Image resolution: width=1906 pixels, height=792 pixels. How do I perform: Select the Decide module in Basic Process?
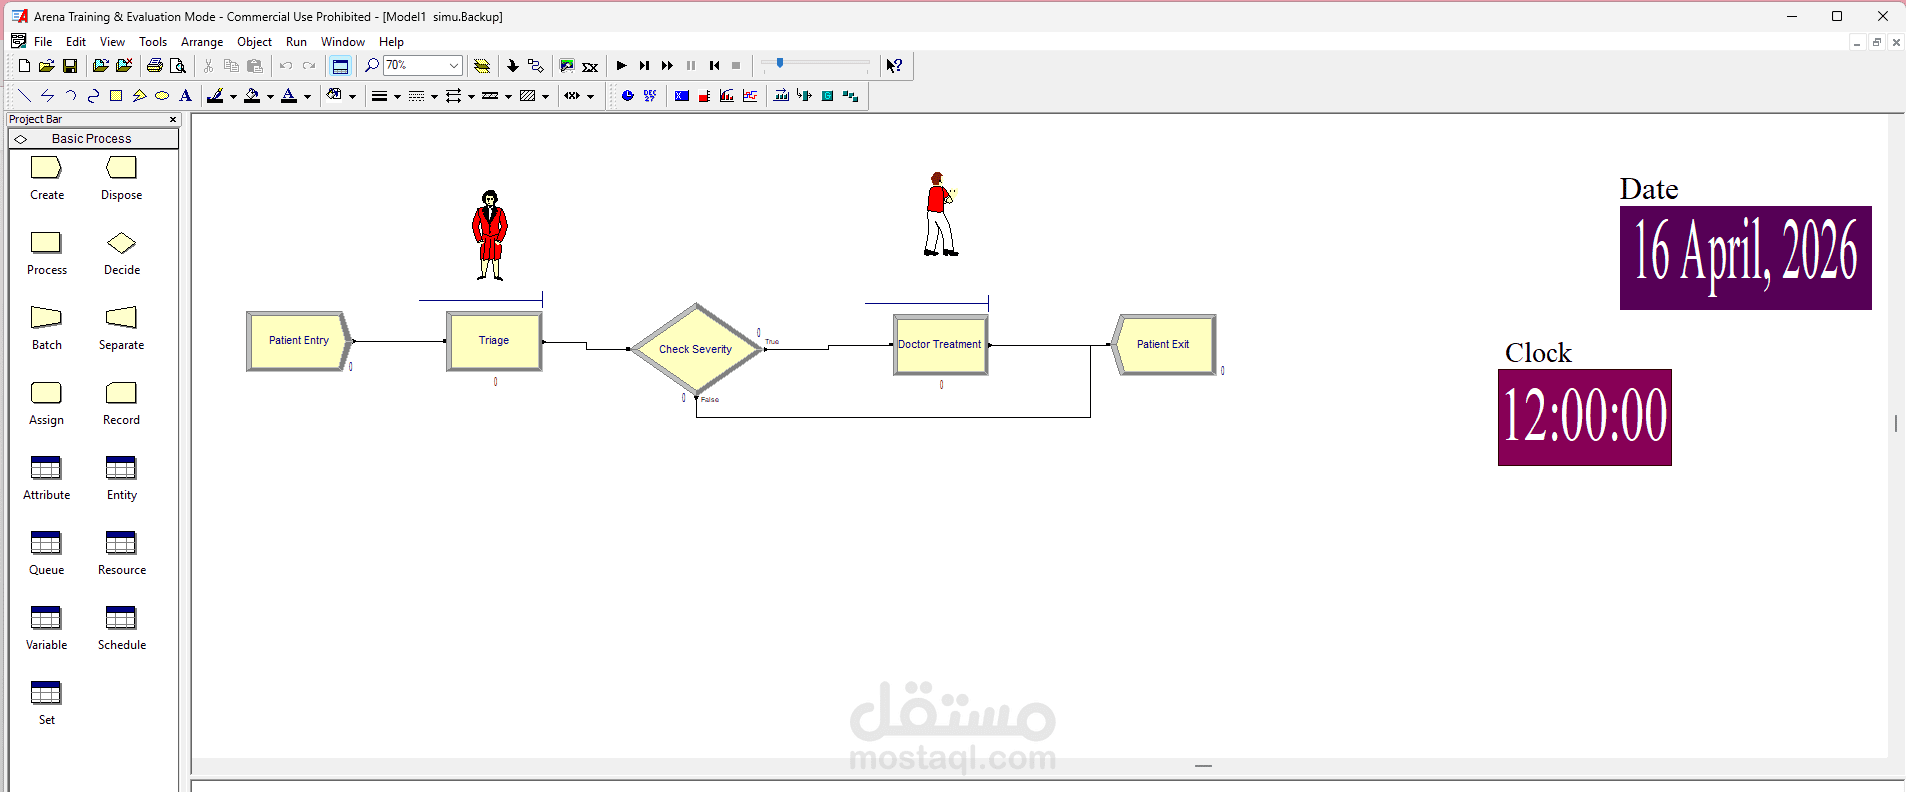pyautogui.click(x=122, y=253)
